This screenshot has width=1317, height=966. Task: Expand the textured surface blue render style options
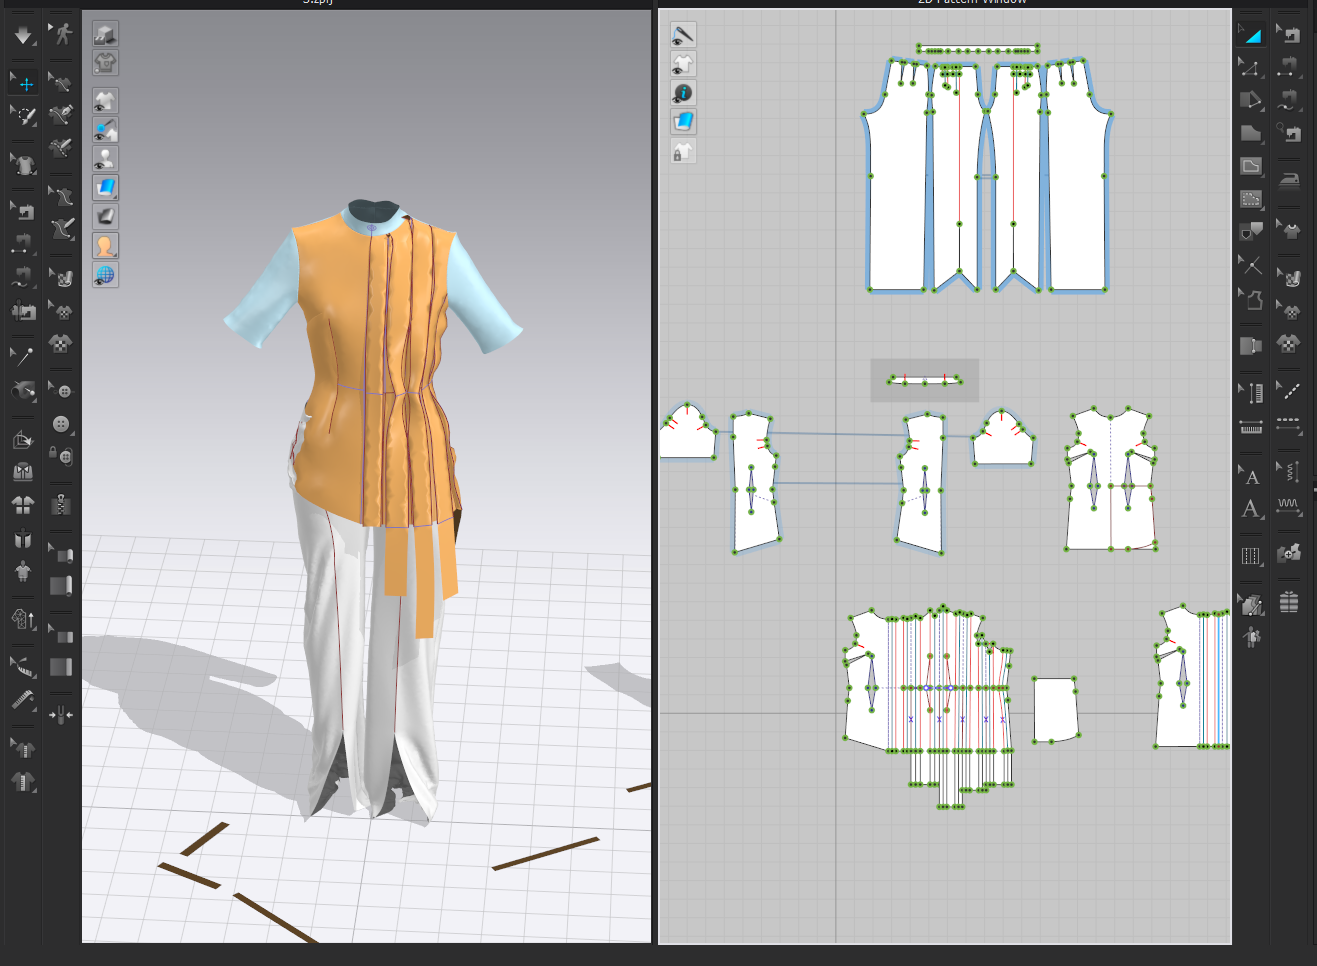pyautogui.click(x=105, y=187)
